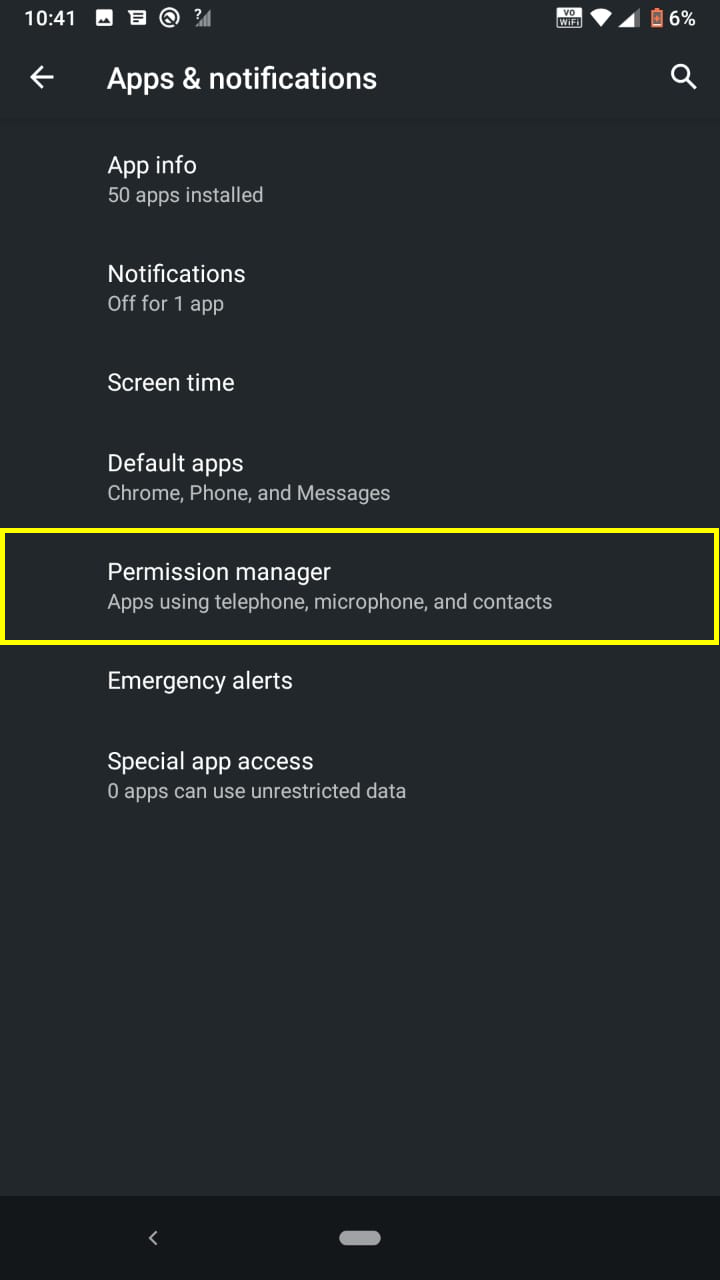Open search in Apps & notifications
The image size is (720, 1280).
pos(683,77)
